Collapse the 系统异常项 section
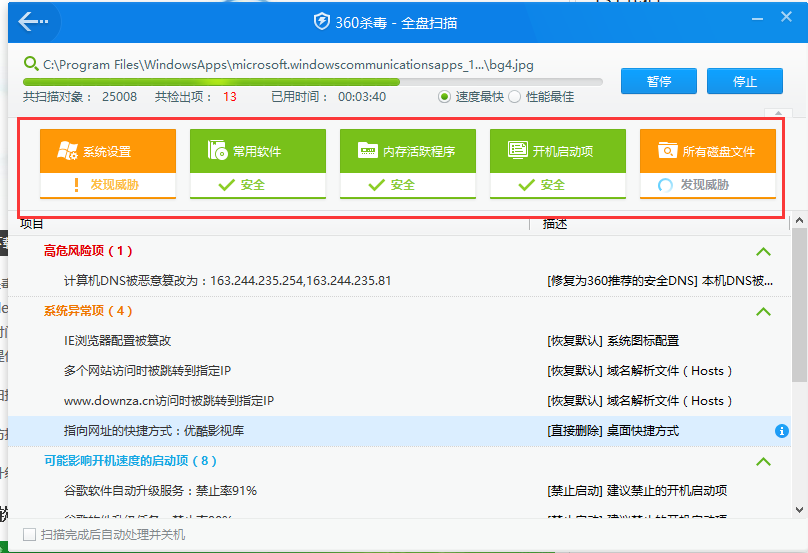The width and height of the screenshot is (808, 553). [x=763, y=312]
